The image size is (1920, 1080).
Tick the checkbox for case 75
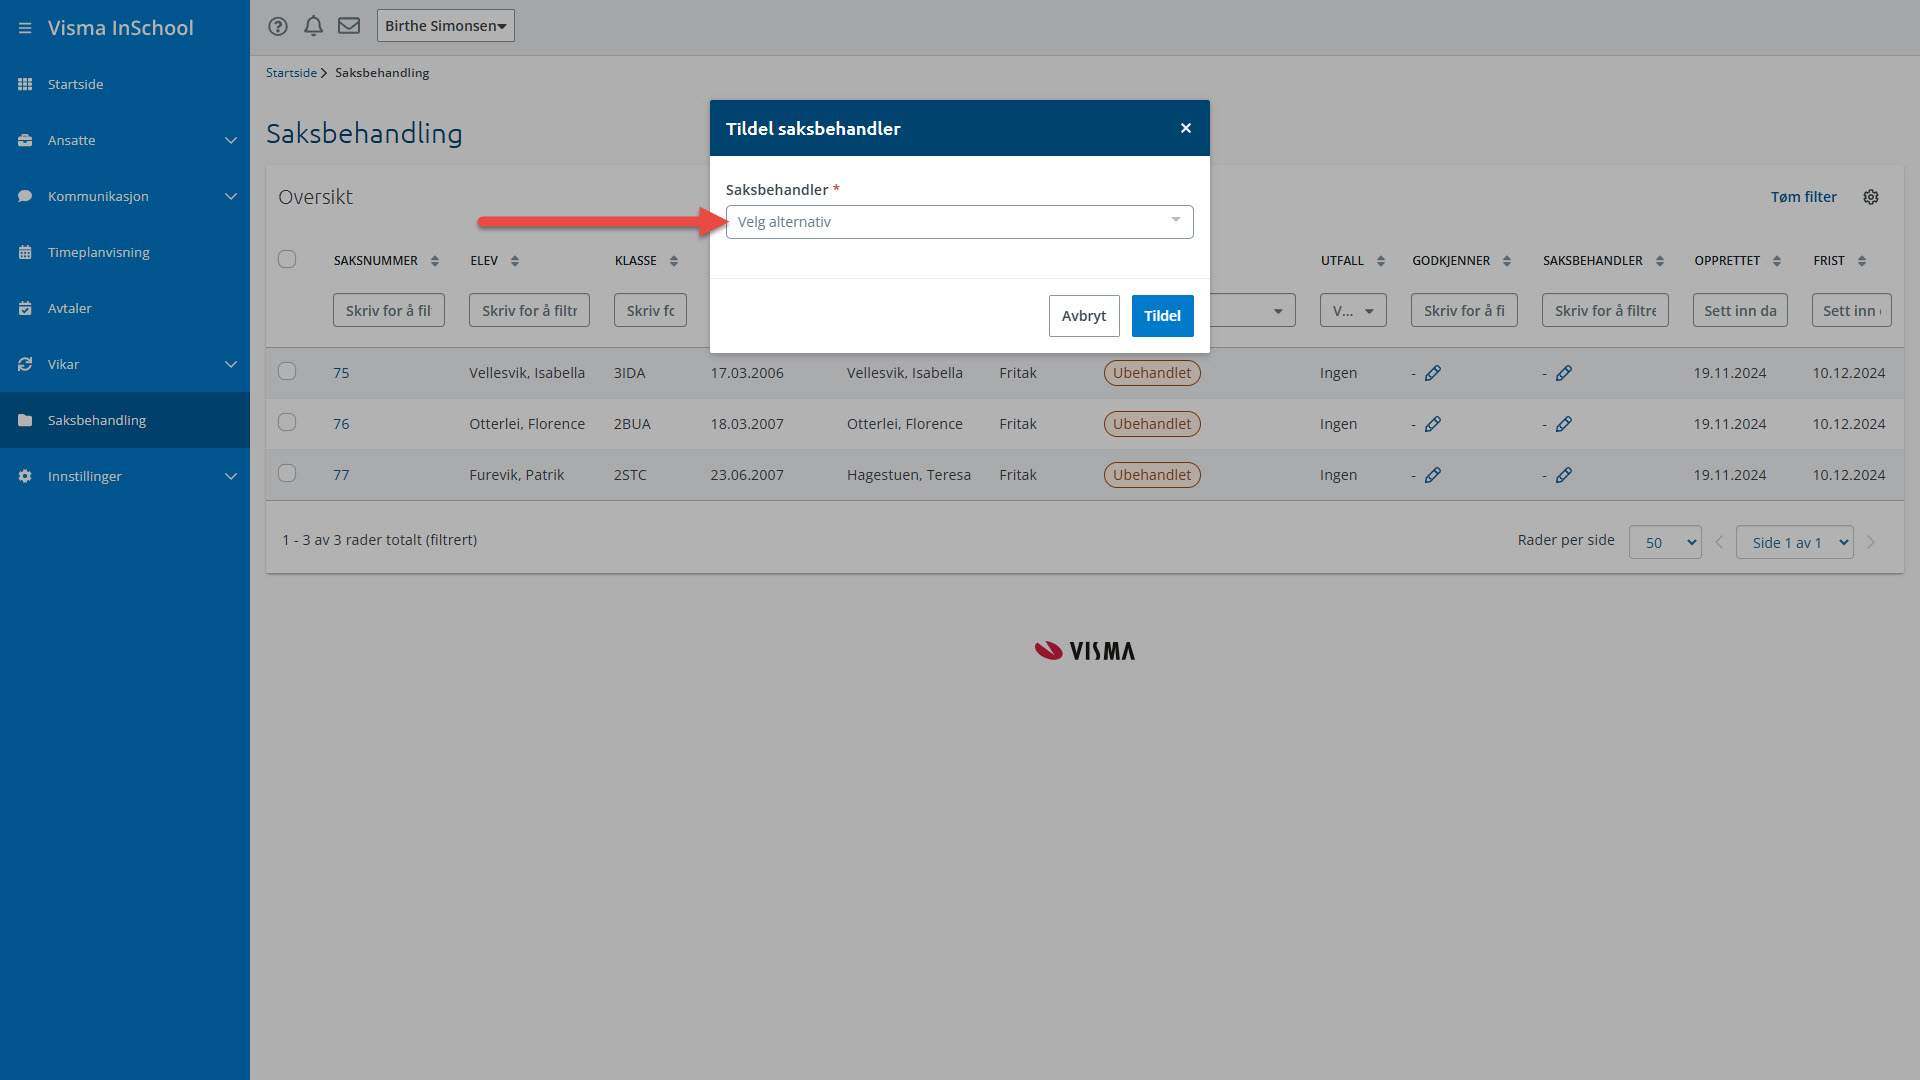(287, 372)
